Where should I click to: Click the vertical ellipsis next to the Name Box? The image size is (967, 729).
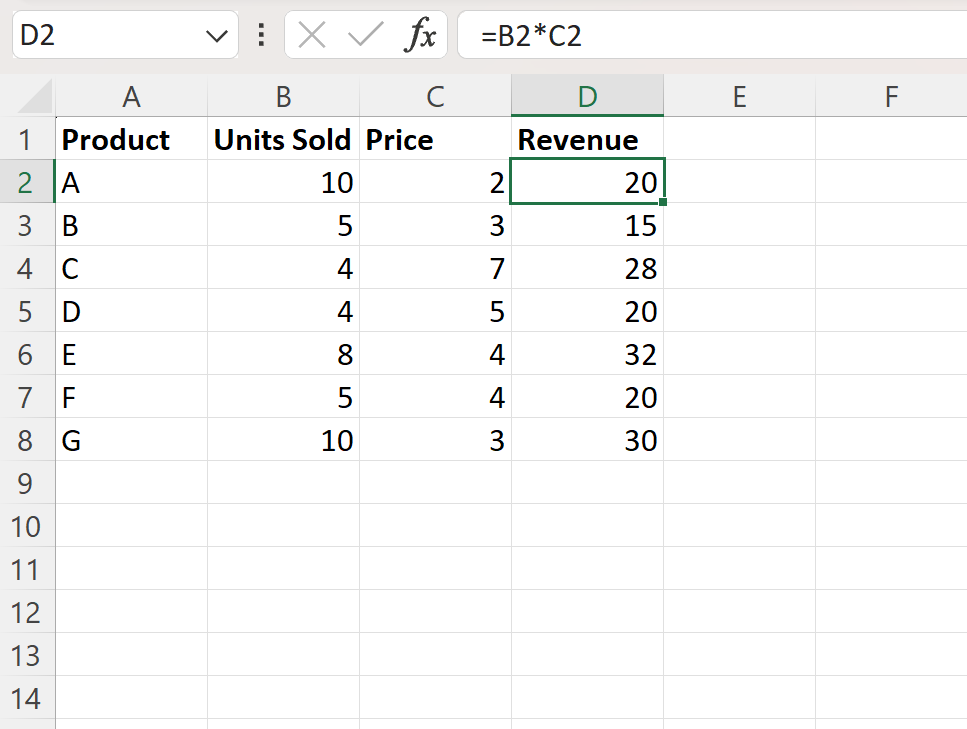pyautogui.click(x=259, y=33)
